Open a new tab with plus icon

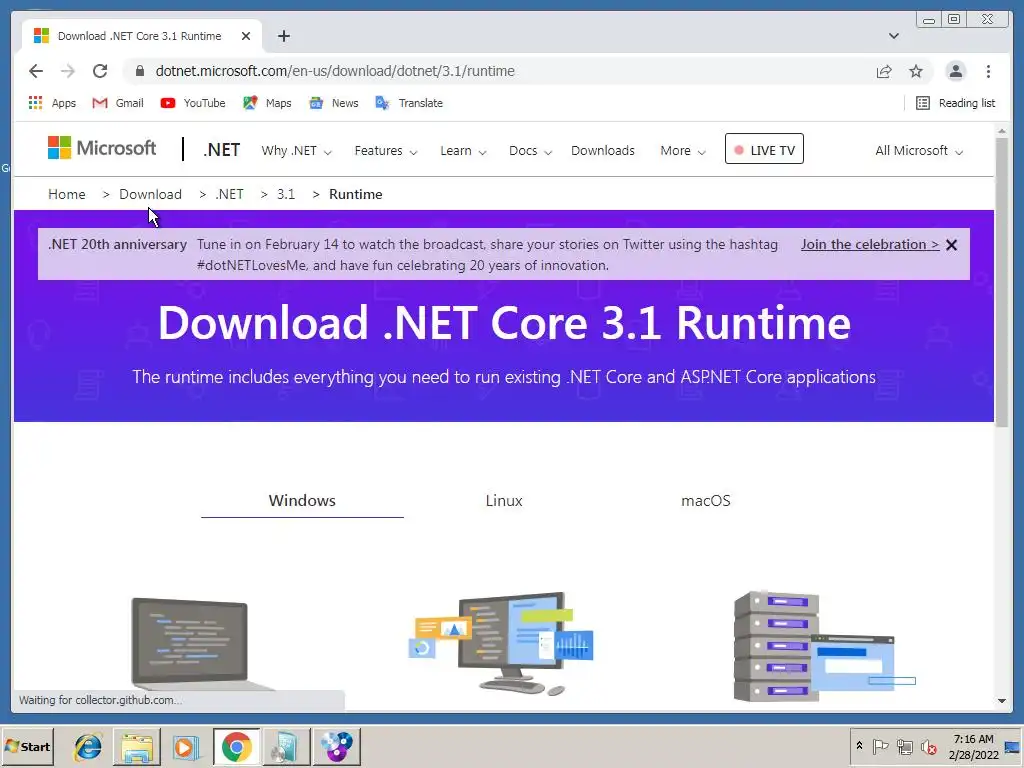[x=283, y=36]
